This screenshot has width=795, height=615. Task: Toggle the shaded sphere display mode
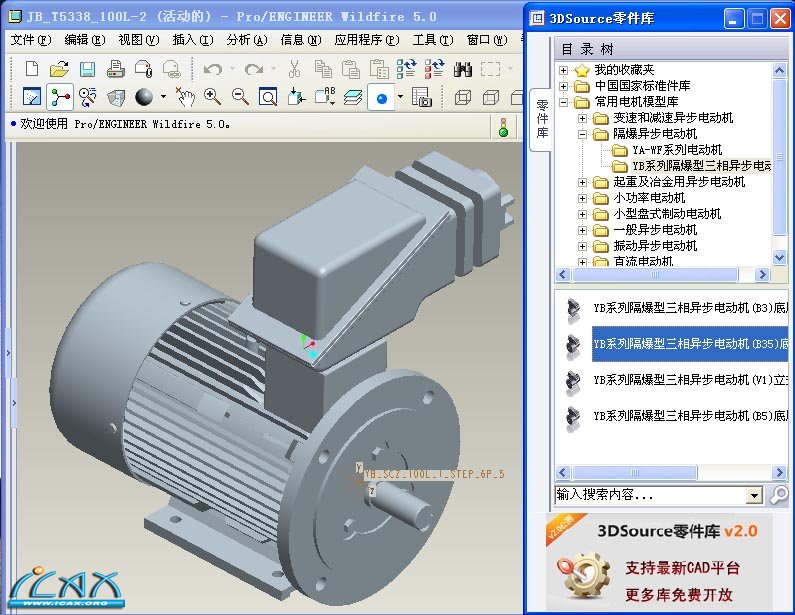pos(143,97)
